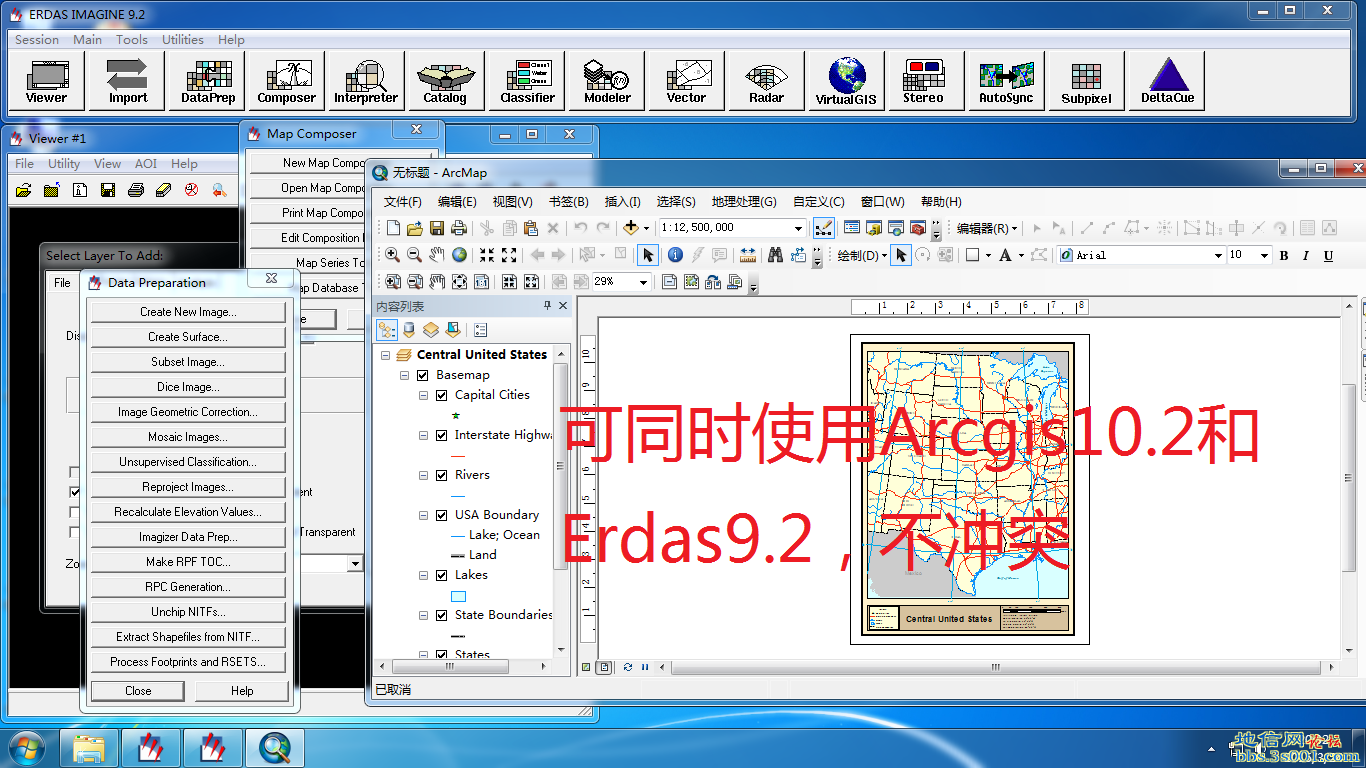Click Reproject Images button
1366x768 pixels.
pyautogui.click(x=188, y=487)
